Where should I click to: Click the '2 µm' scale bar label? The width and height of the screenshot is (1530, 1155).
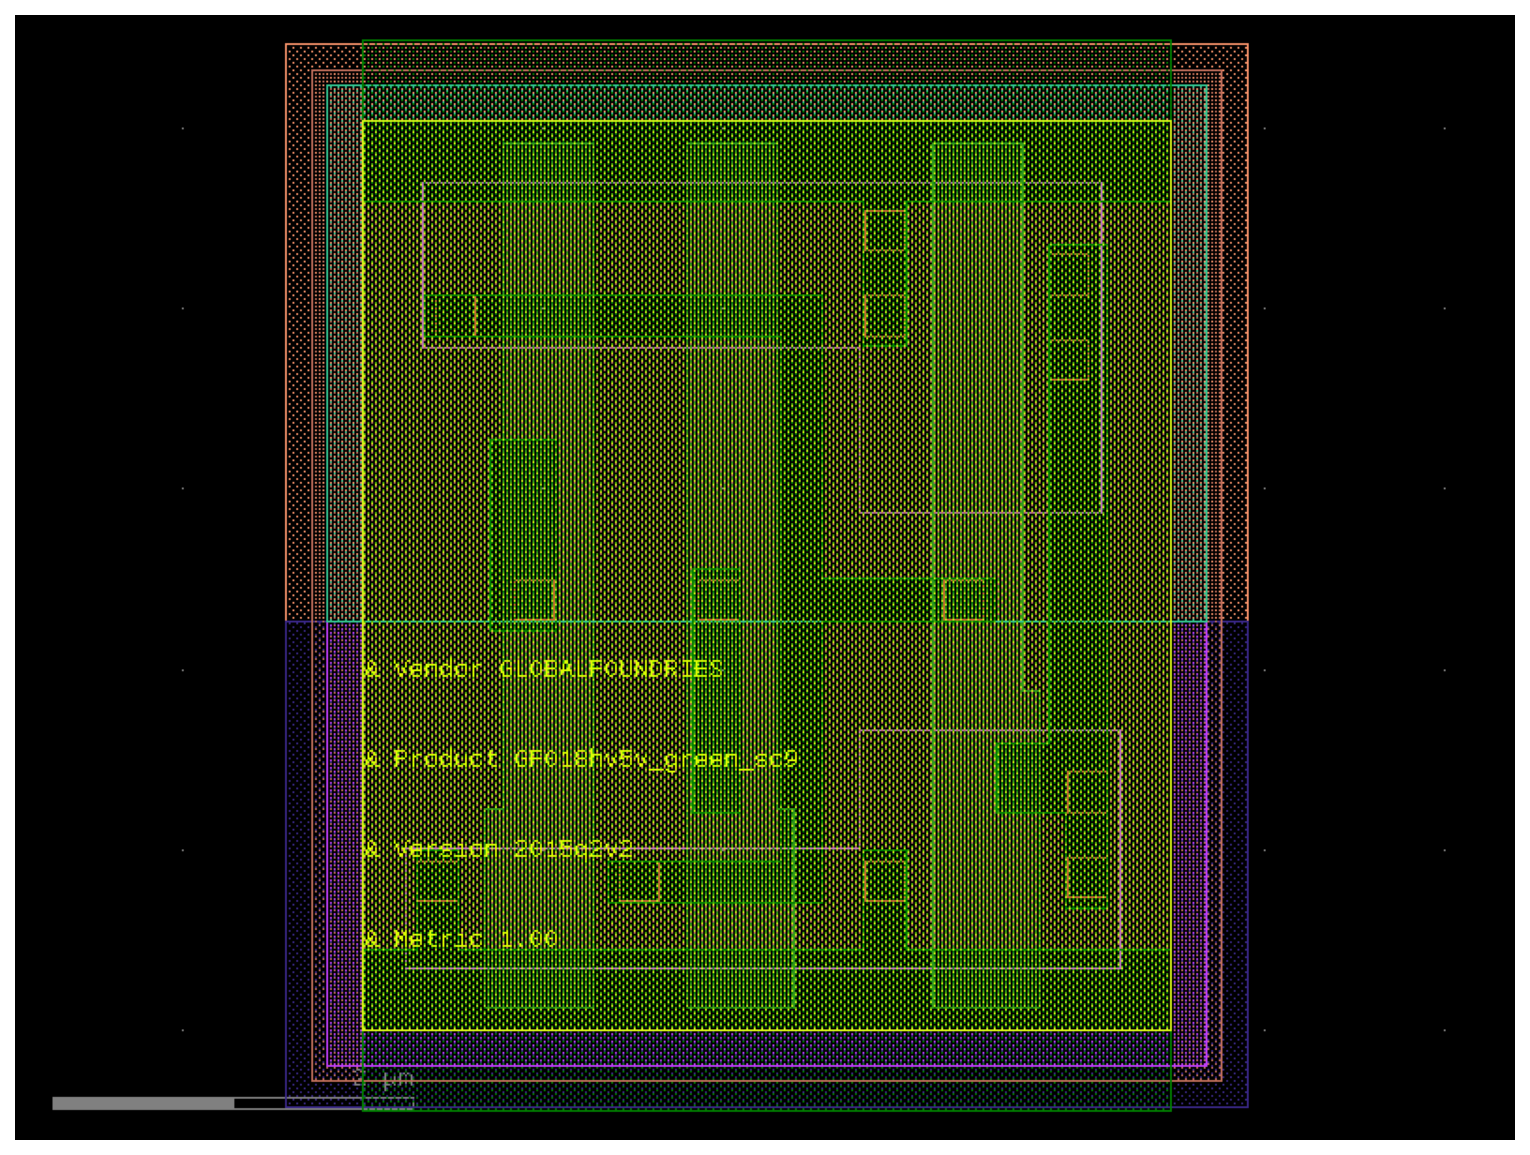[x=384, y=1079]
